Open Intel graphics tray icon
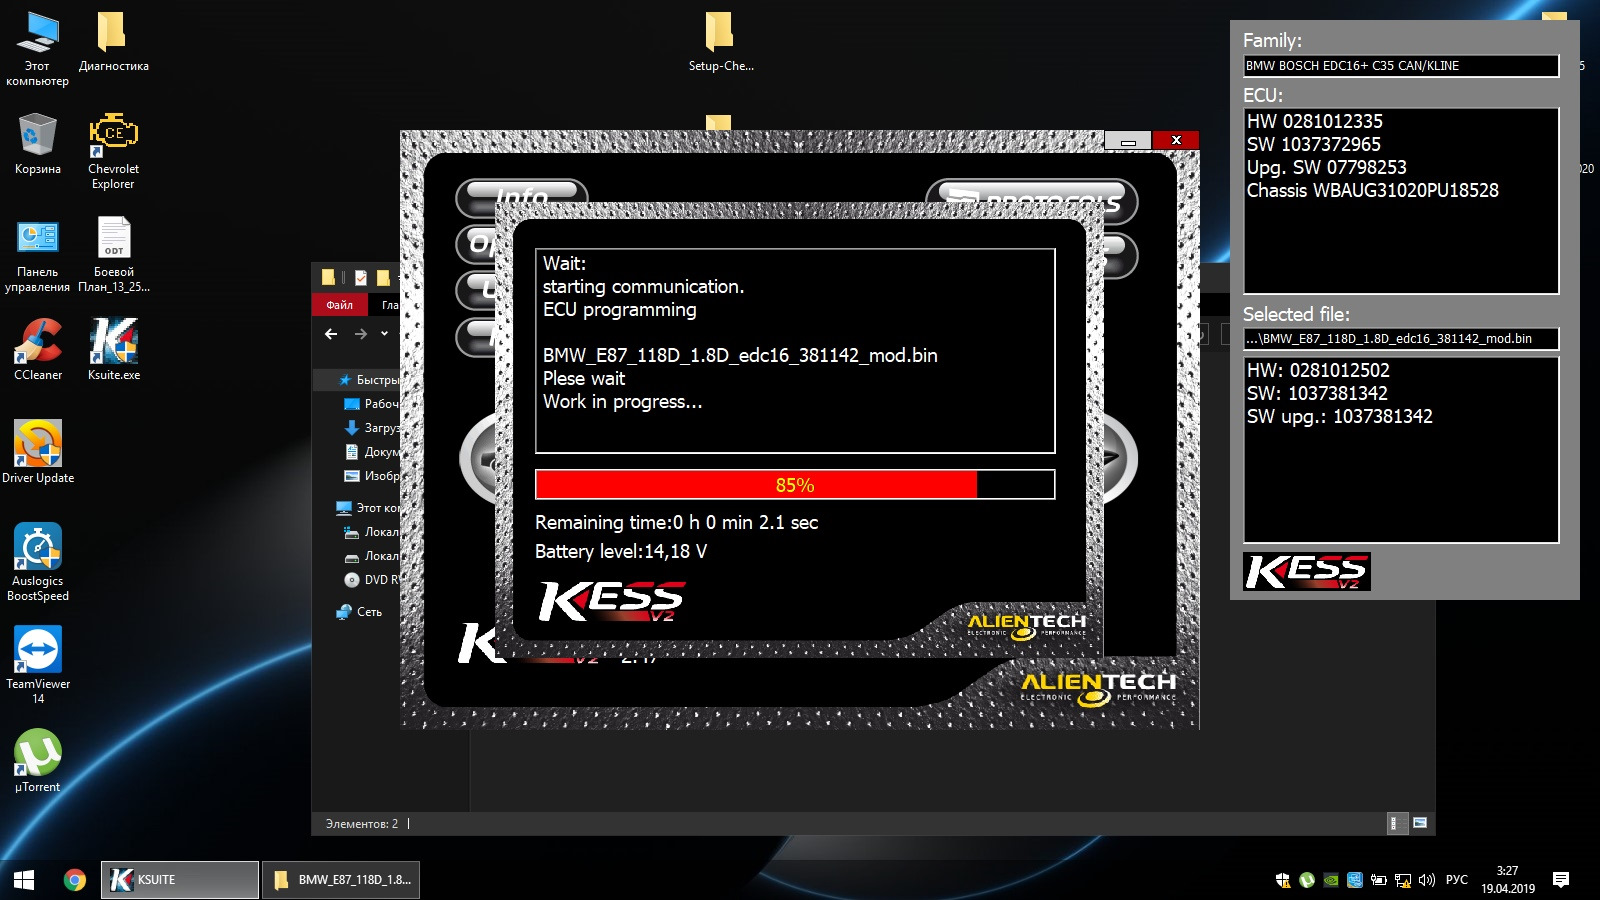The width and height of the screenshot is (1600, 900). tap(1355, 880)
